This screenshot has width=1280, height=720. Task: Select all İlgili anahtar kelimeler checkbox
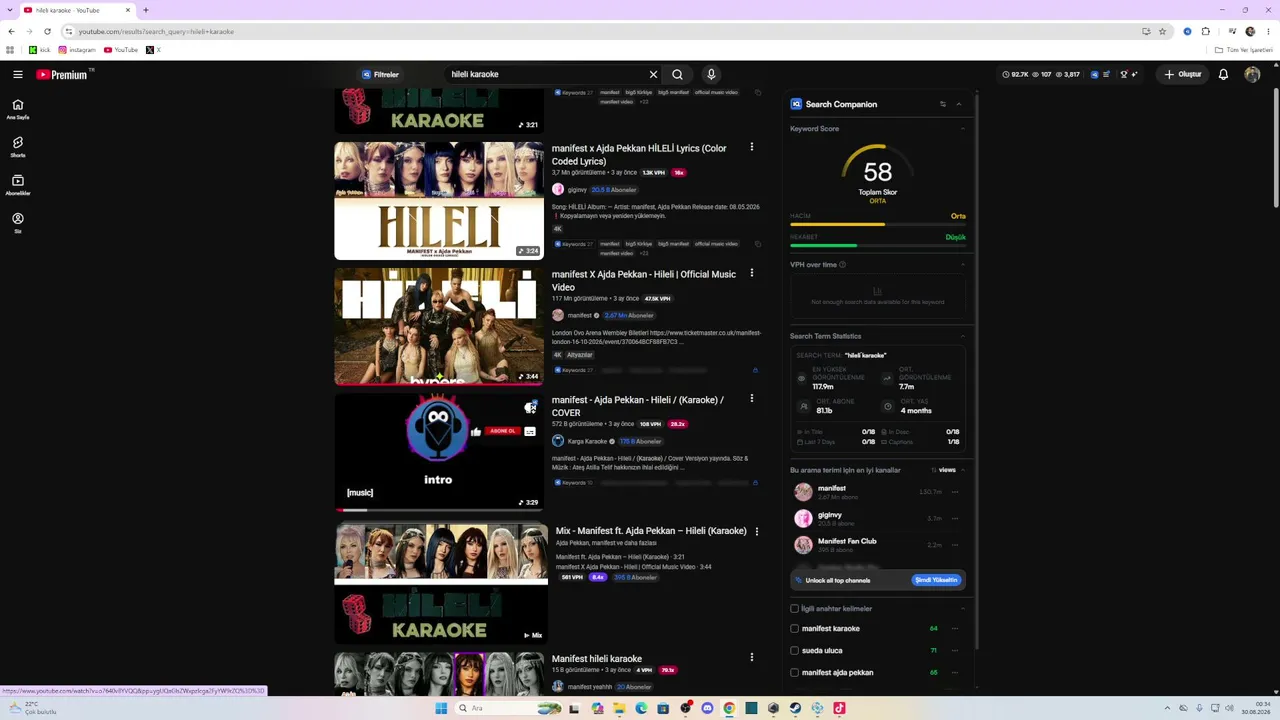[795, 608]
